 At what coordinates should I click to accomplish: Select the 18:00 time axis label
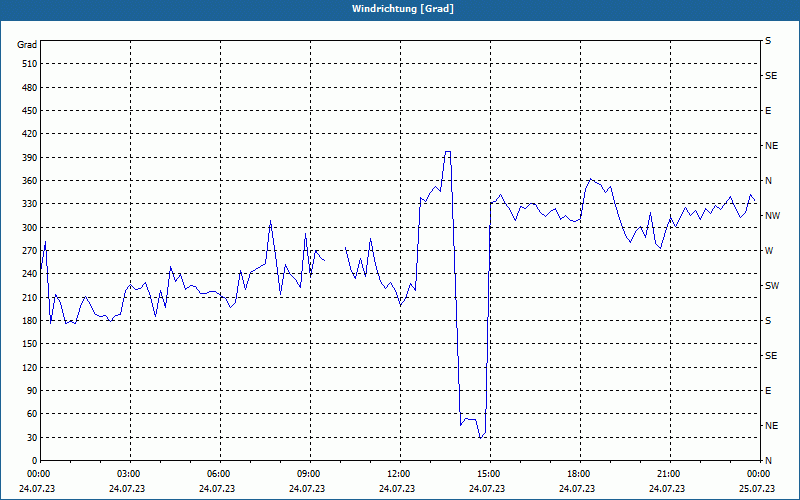pos(580,474)
